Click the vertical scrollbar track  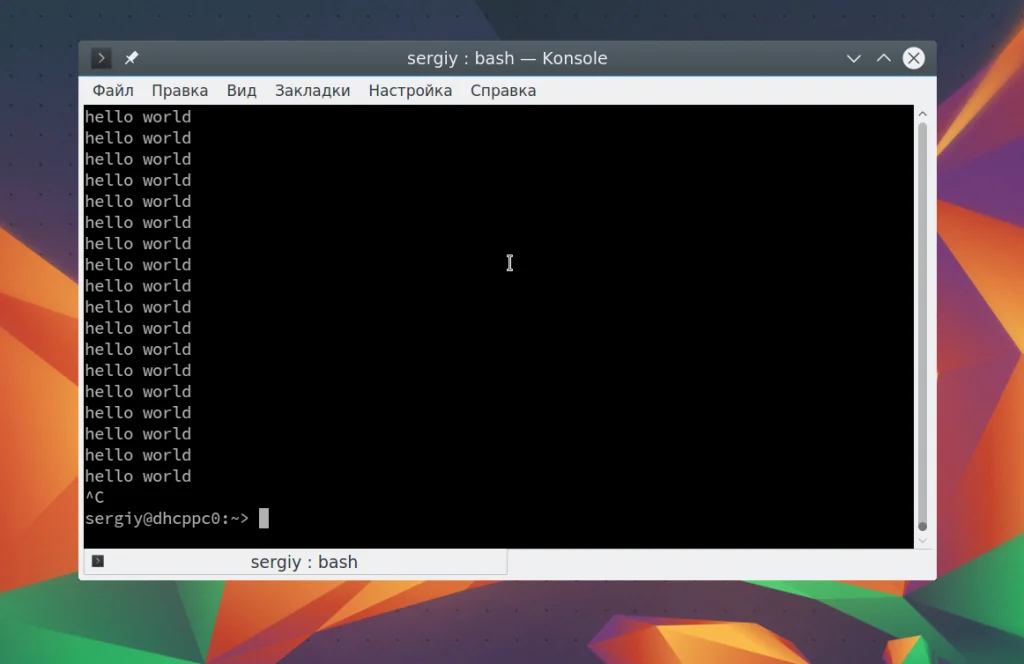(923, 326)
